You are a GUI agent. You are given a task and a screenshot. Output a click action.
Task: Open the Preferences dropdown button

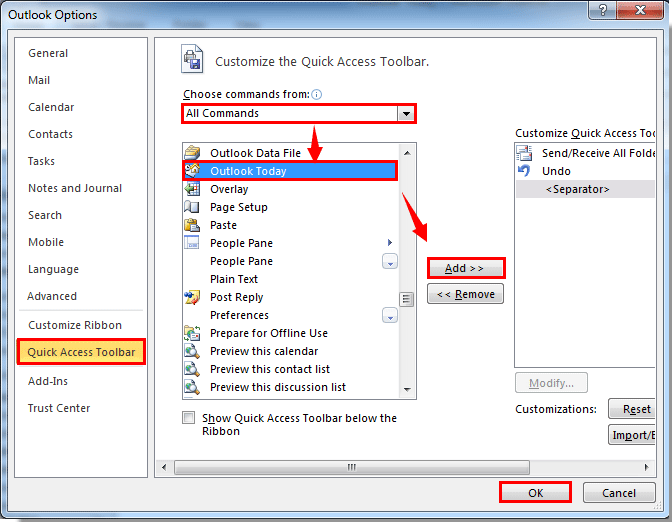[x=390, y=315]
